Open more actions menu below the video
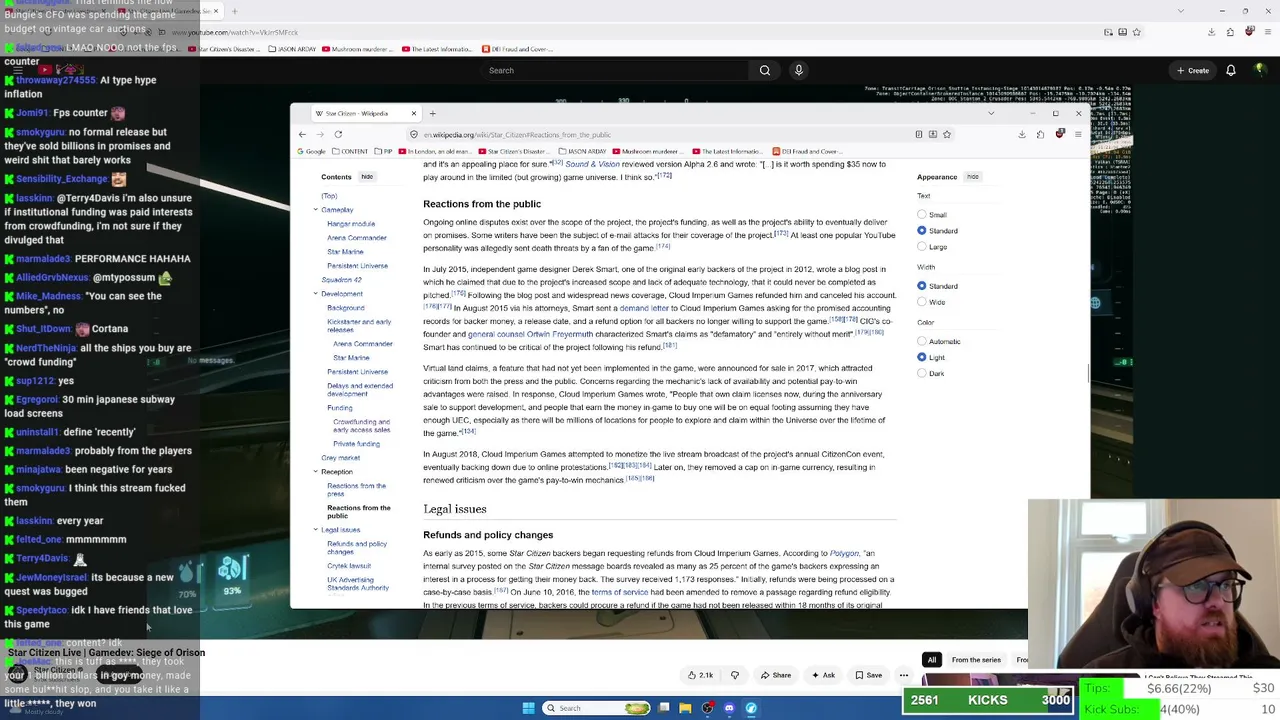Screen dimensions: 1280x720 [903, 675]
